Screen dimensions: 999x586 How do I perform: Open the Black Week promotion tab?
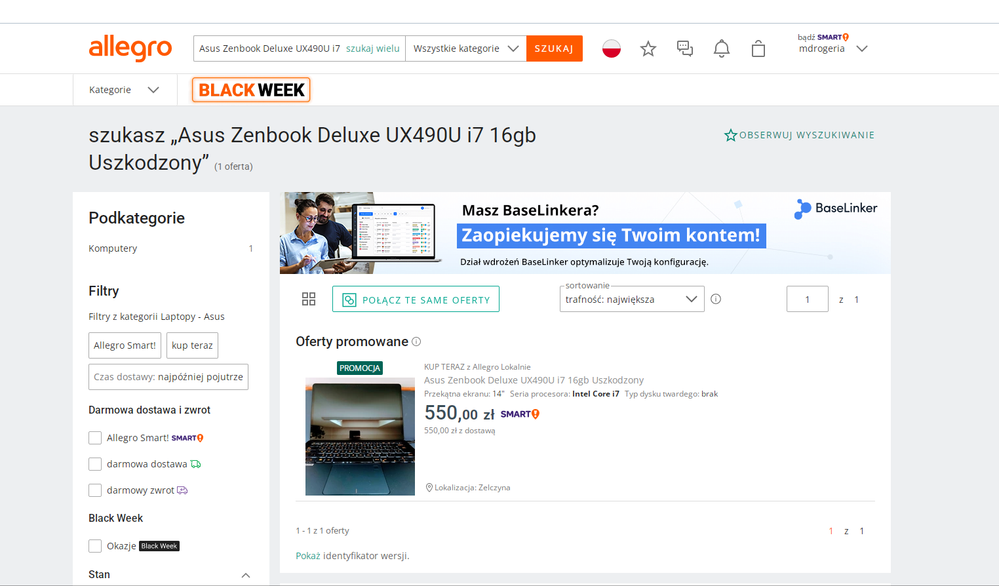[251, 90]
